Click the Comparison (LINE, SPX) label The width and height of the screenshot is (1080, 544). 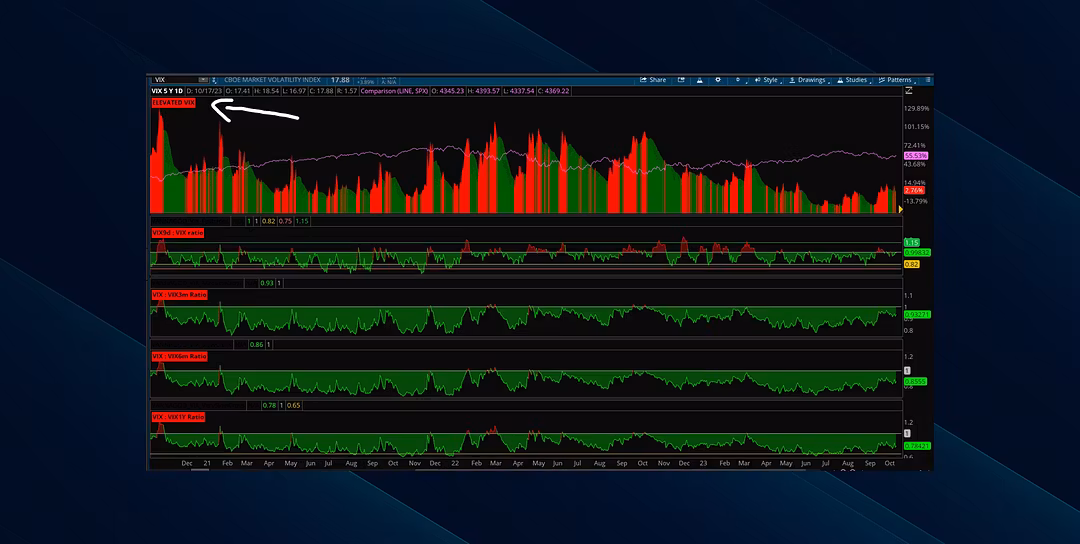click(x=395, y=91)
